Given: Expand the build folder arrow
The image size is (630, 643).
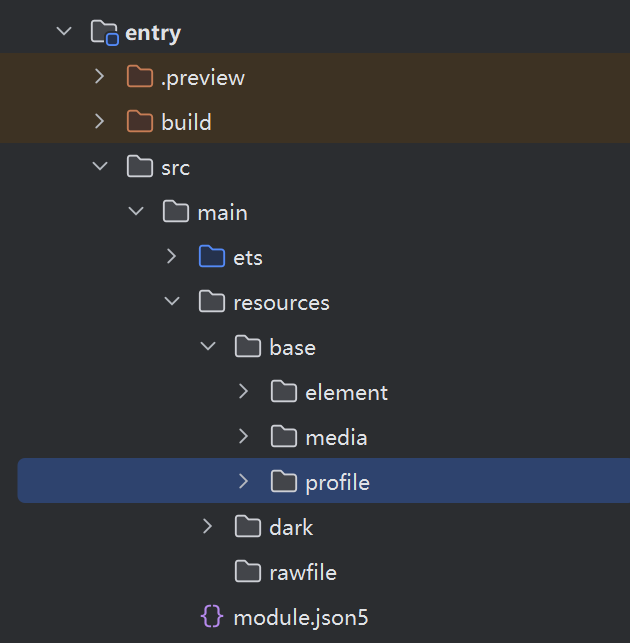Looking at the screenshot, I should point(100,121).
